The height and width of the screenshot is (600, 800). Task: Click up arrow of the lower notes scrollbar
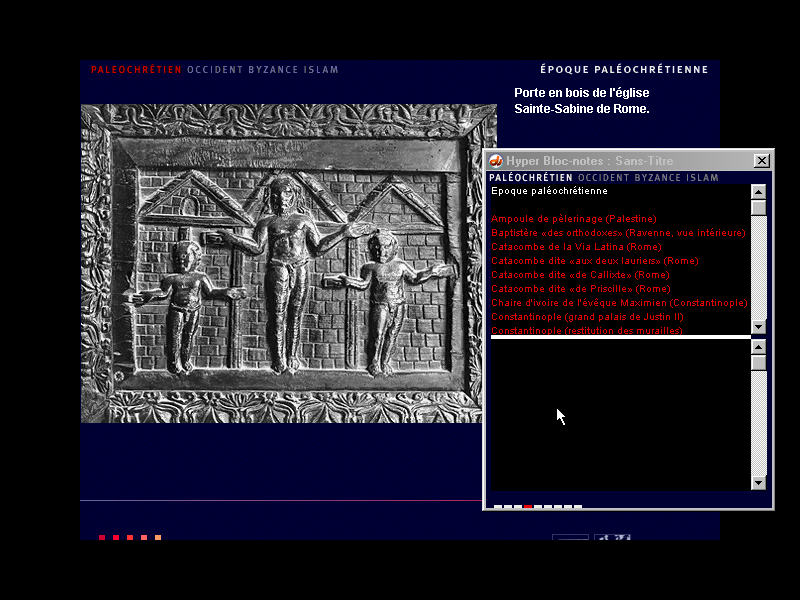(x=759, y=347)
